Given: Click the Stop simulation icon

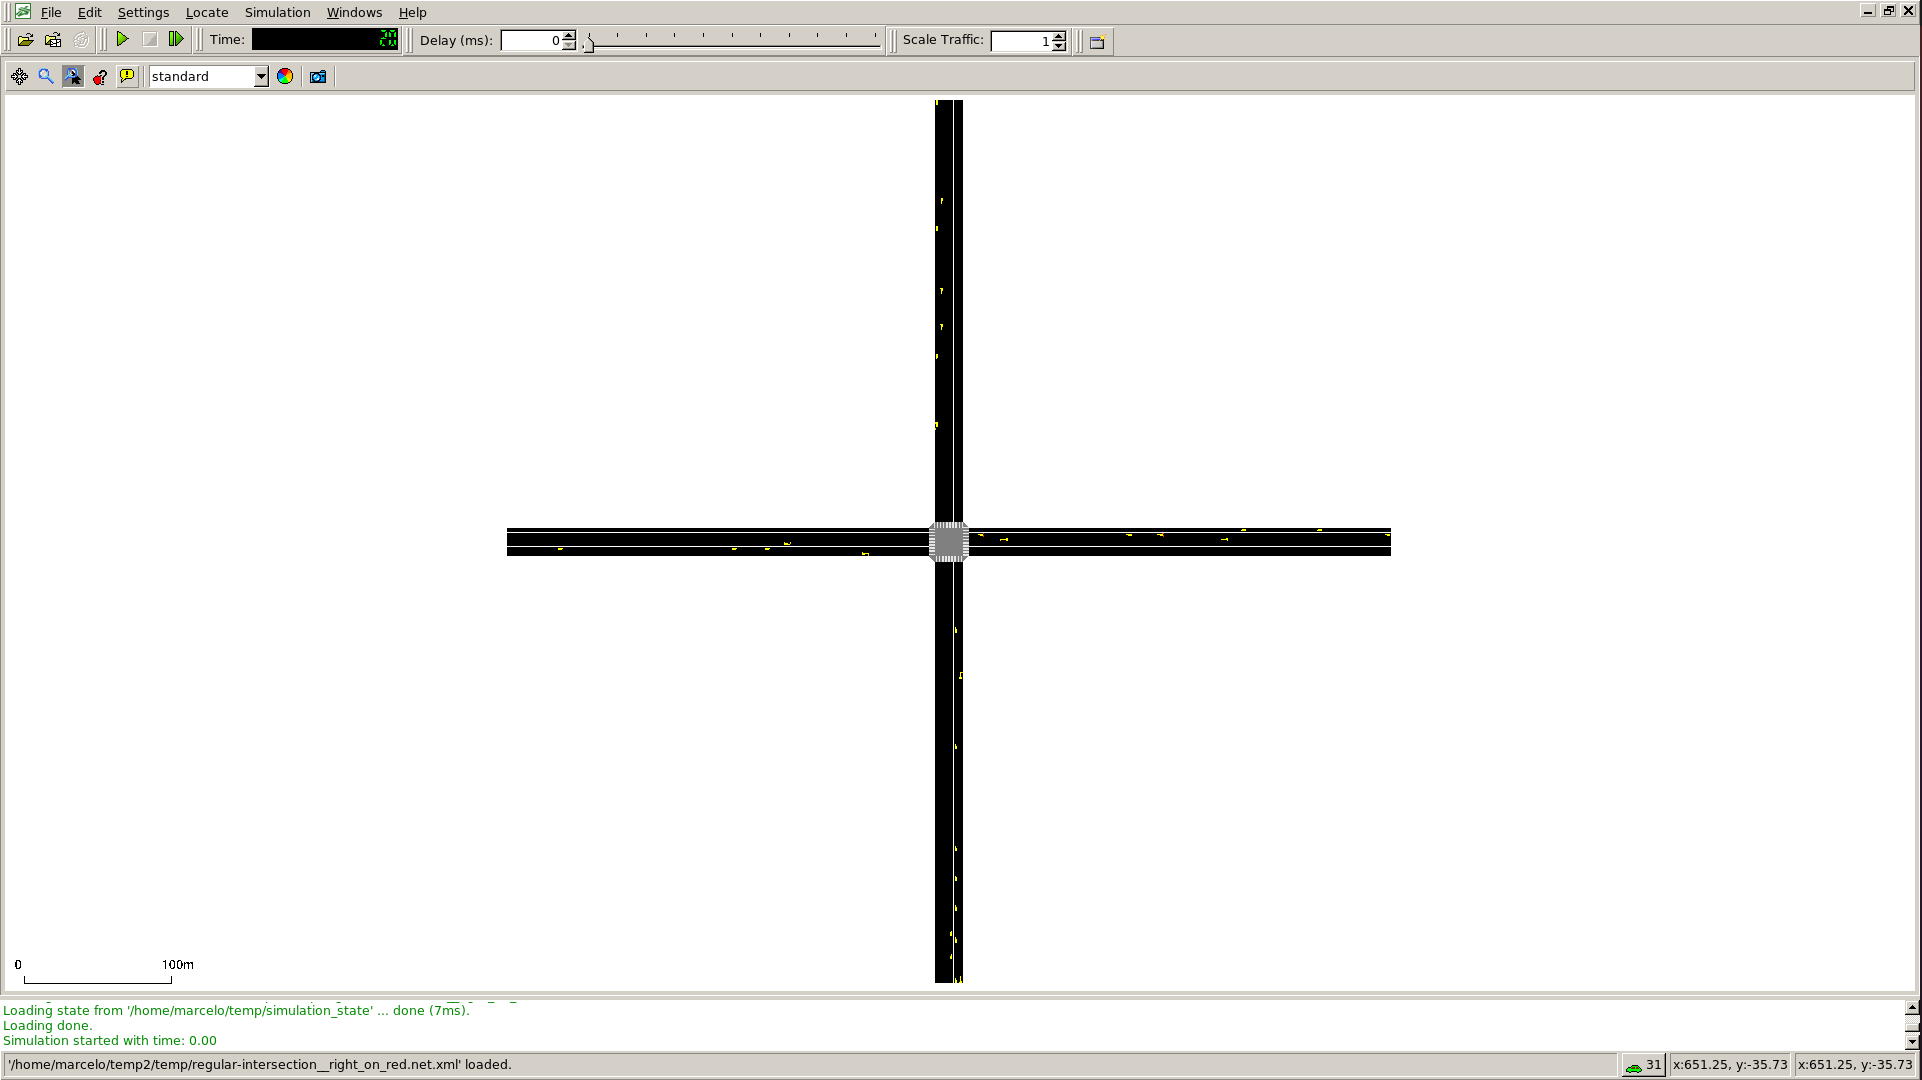Looking at the screenshot, I should click(151, 38).
